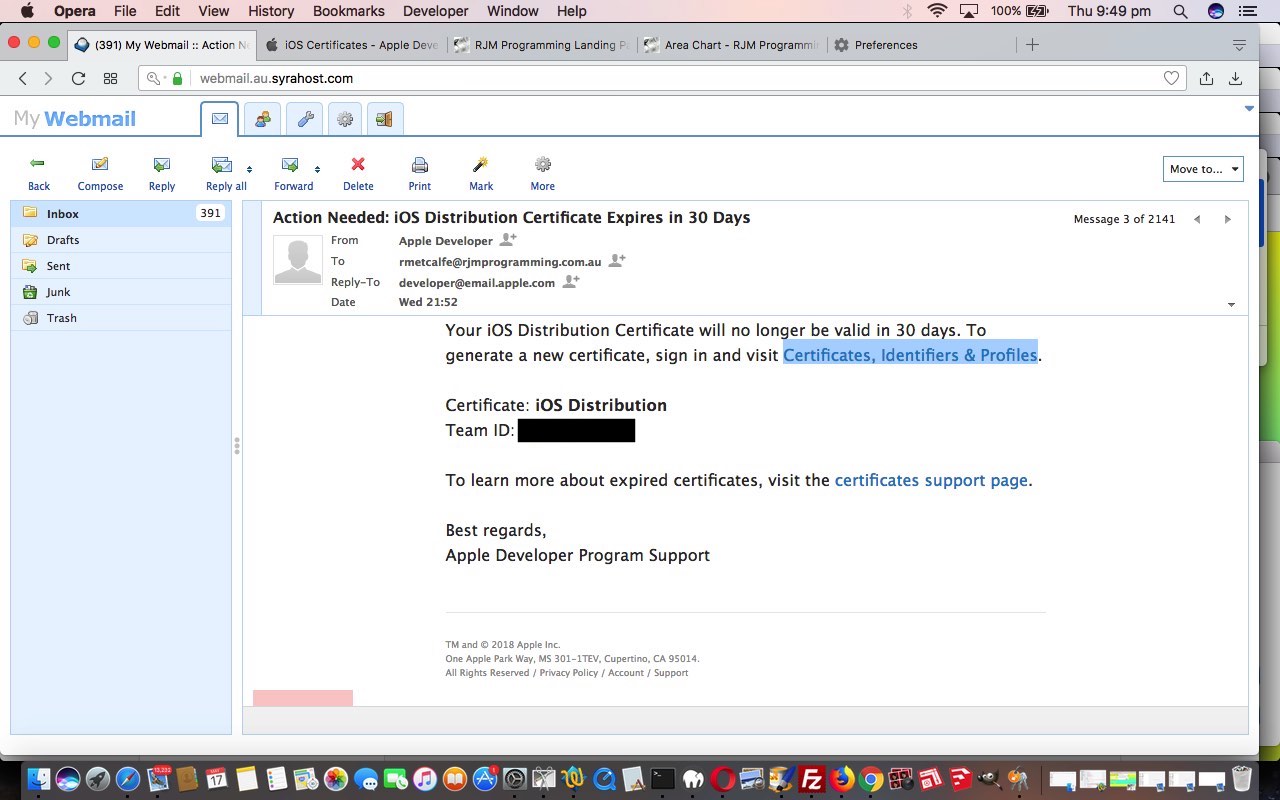Viewport: 1280px width, 800px height.
Task: Go to the next message arrow
Action: 1227,219
